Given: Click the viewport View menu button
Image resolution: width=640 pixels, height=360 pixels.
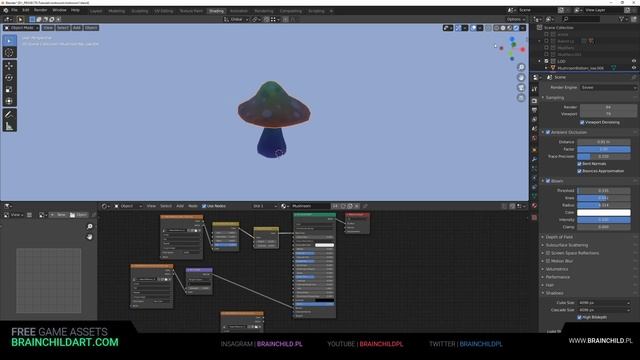Looking at the screenshot, I should pyautogui.click(x=48, y=28).
